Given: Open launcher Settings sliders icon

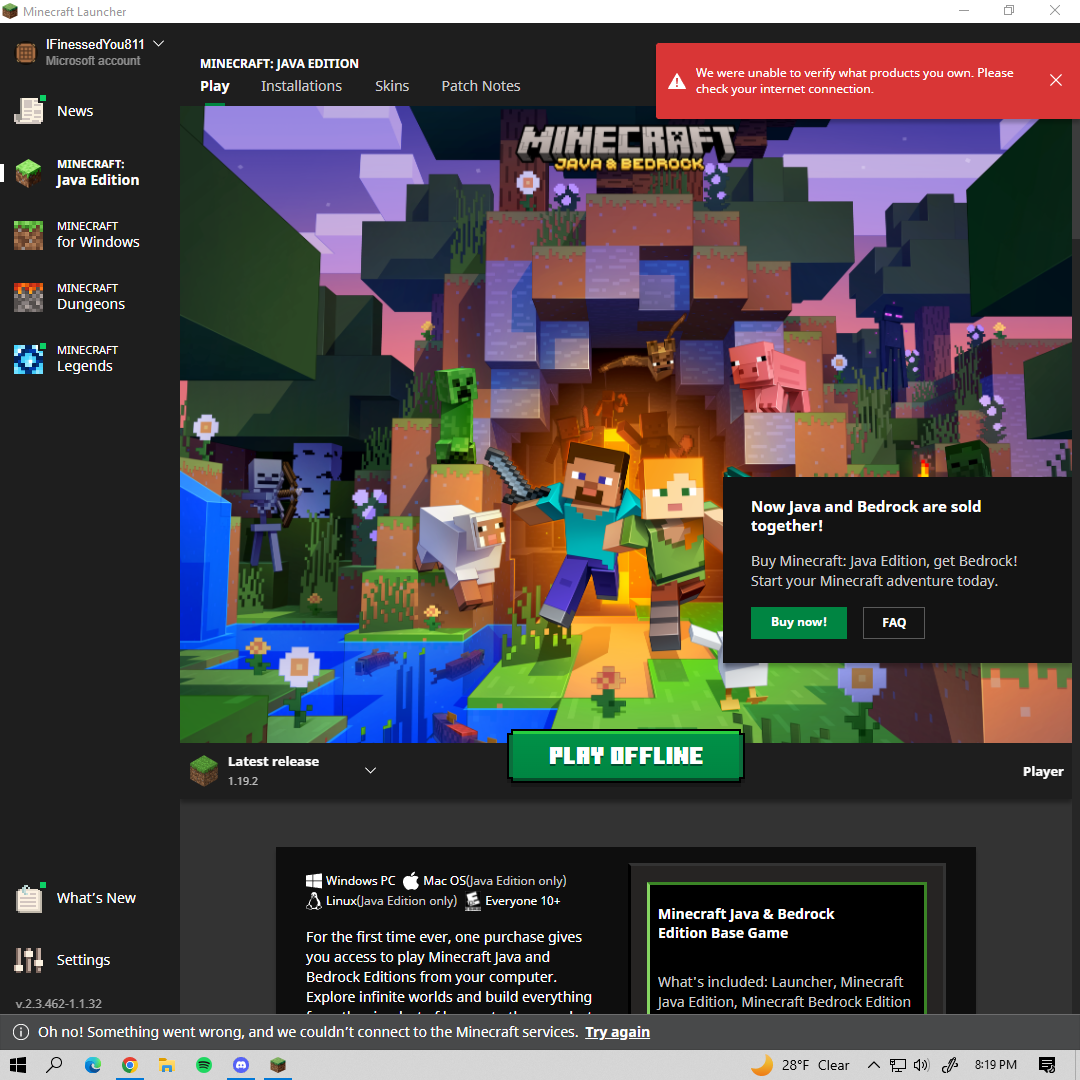Looking at the screenshot, I should (29, 960).
